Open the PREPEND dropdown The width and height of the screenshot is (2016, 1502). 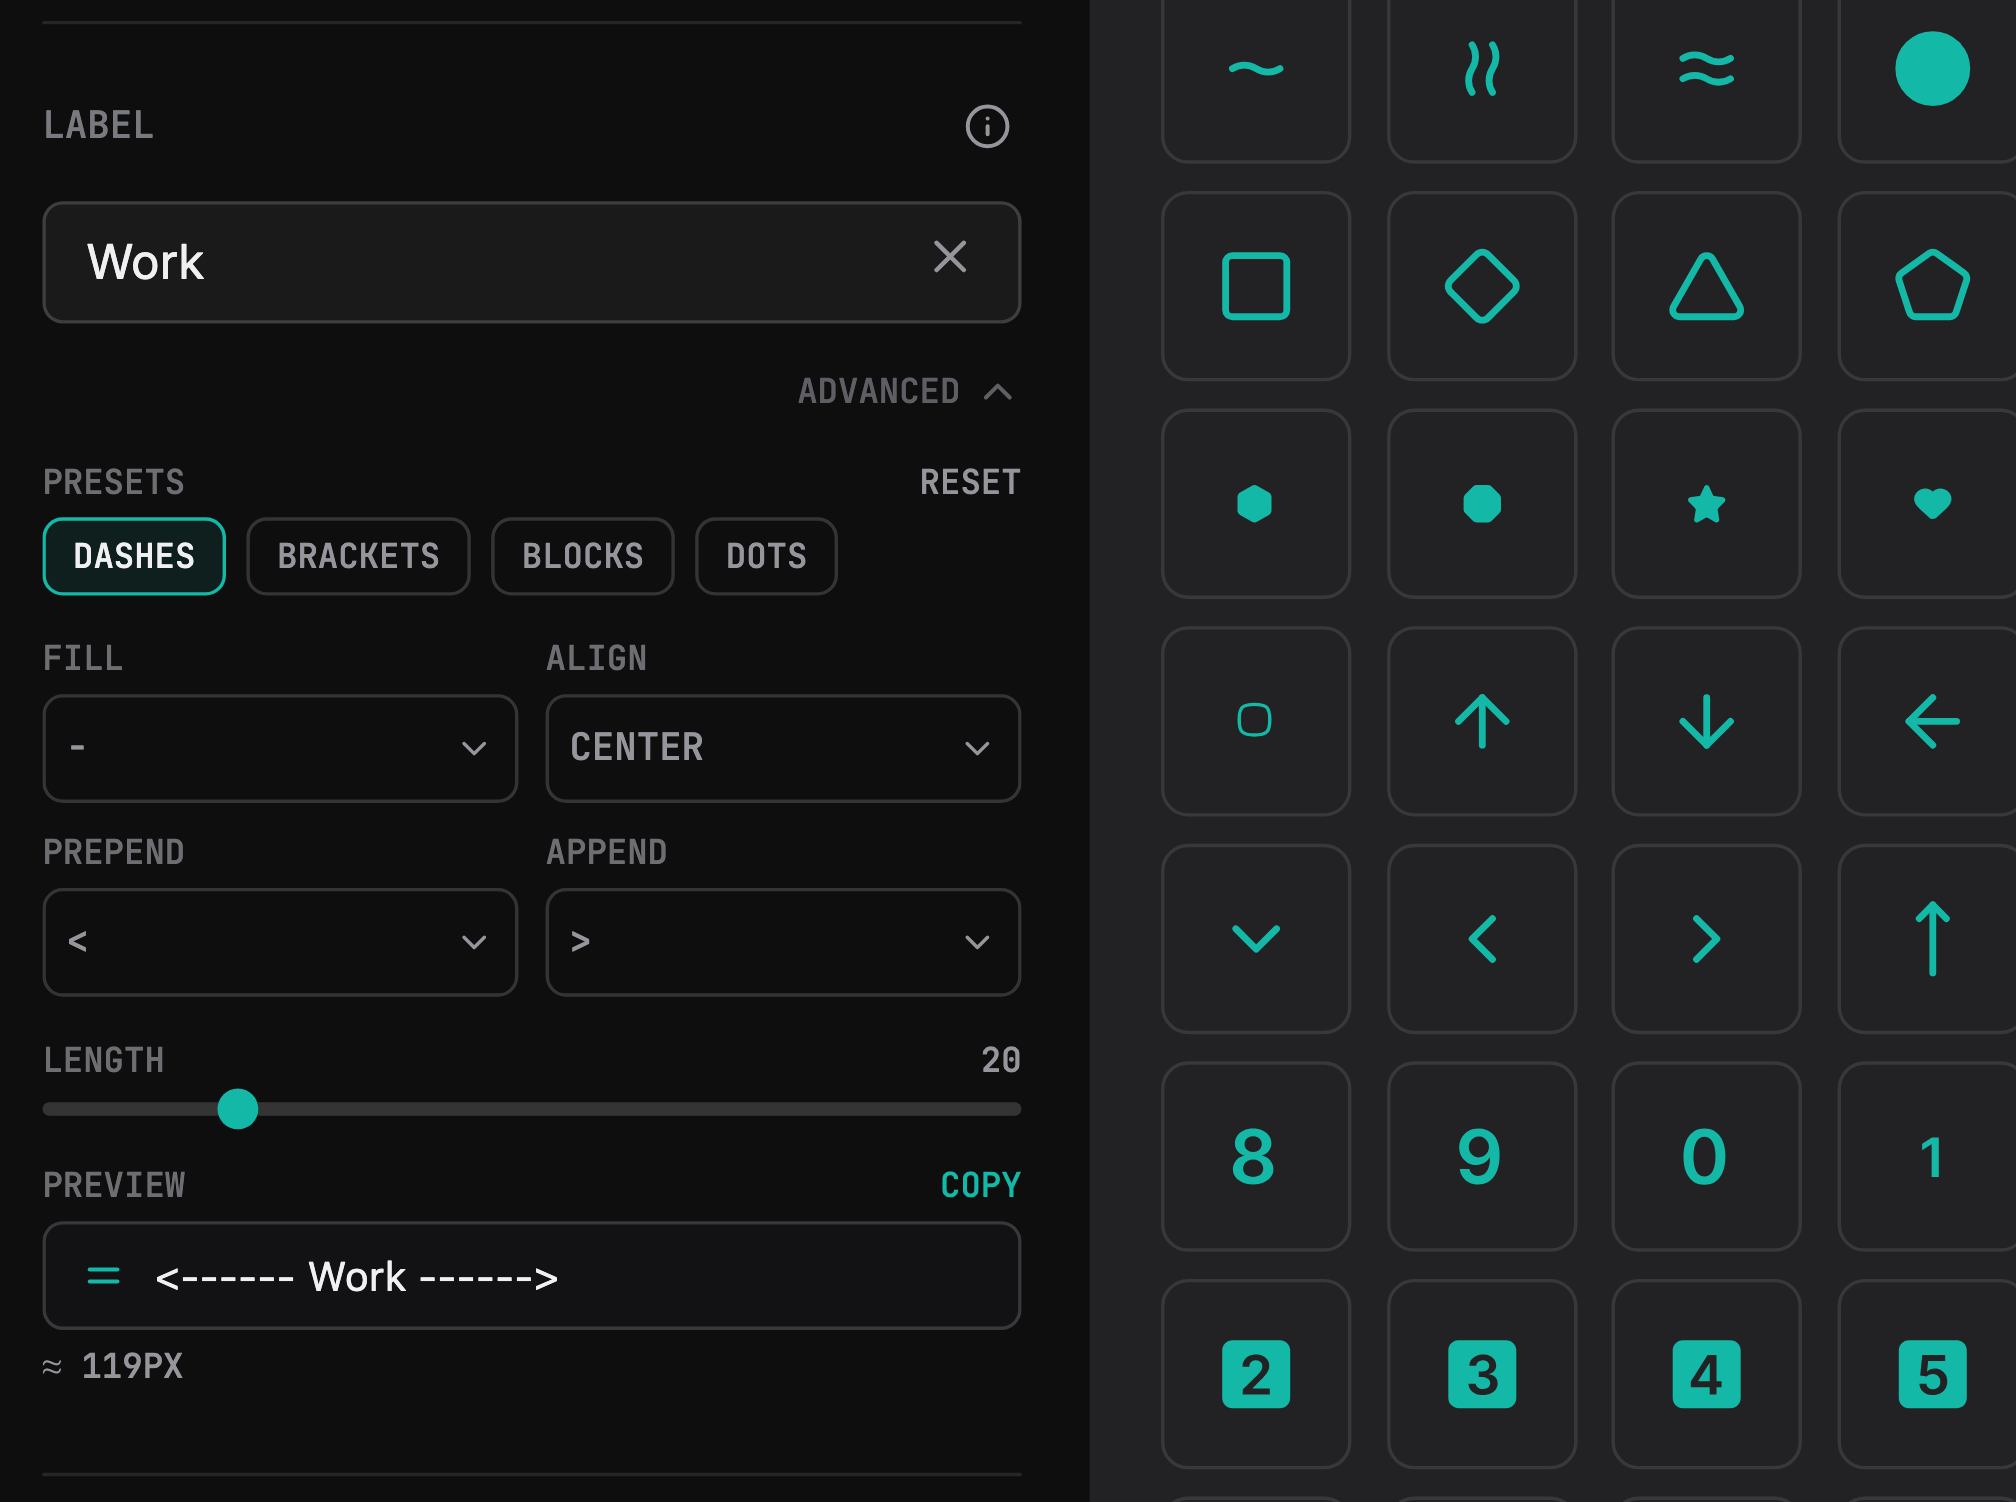point(280,942)
